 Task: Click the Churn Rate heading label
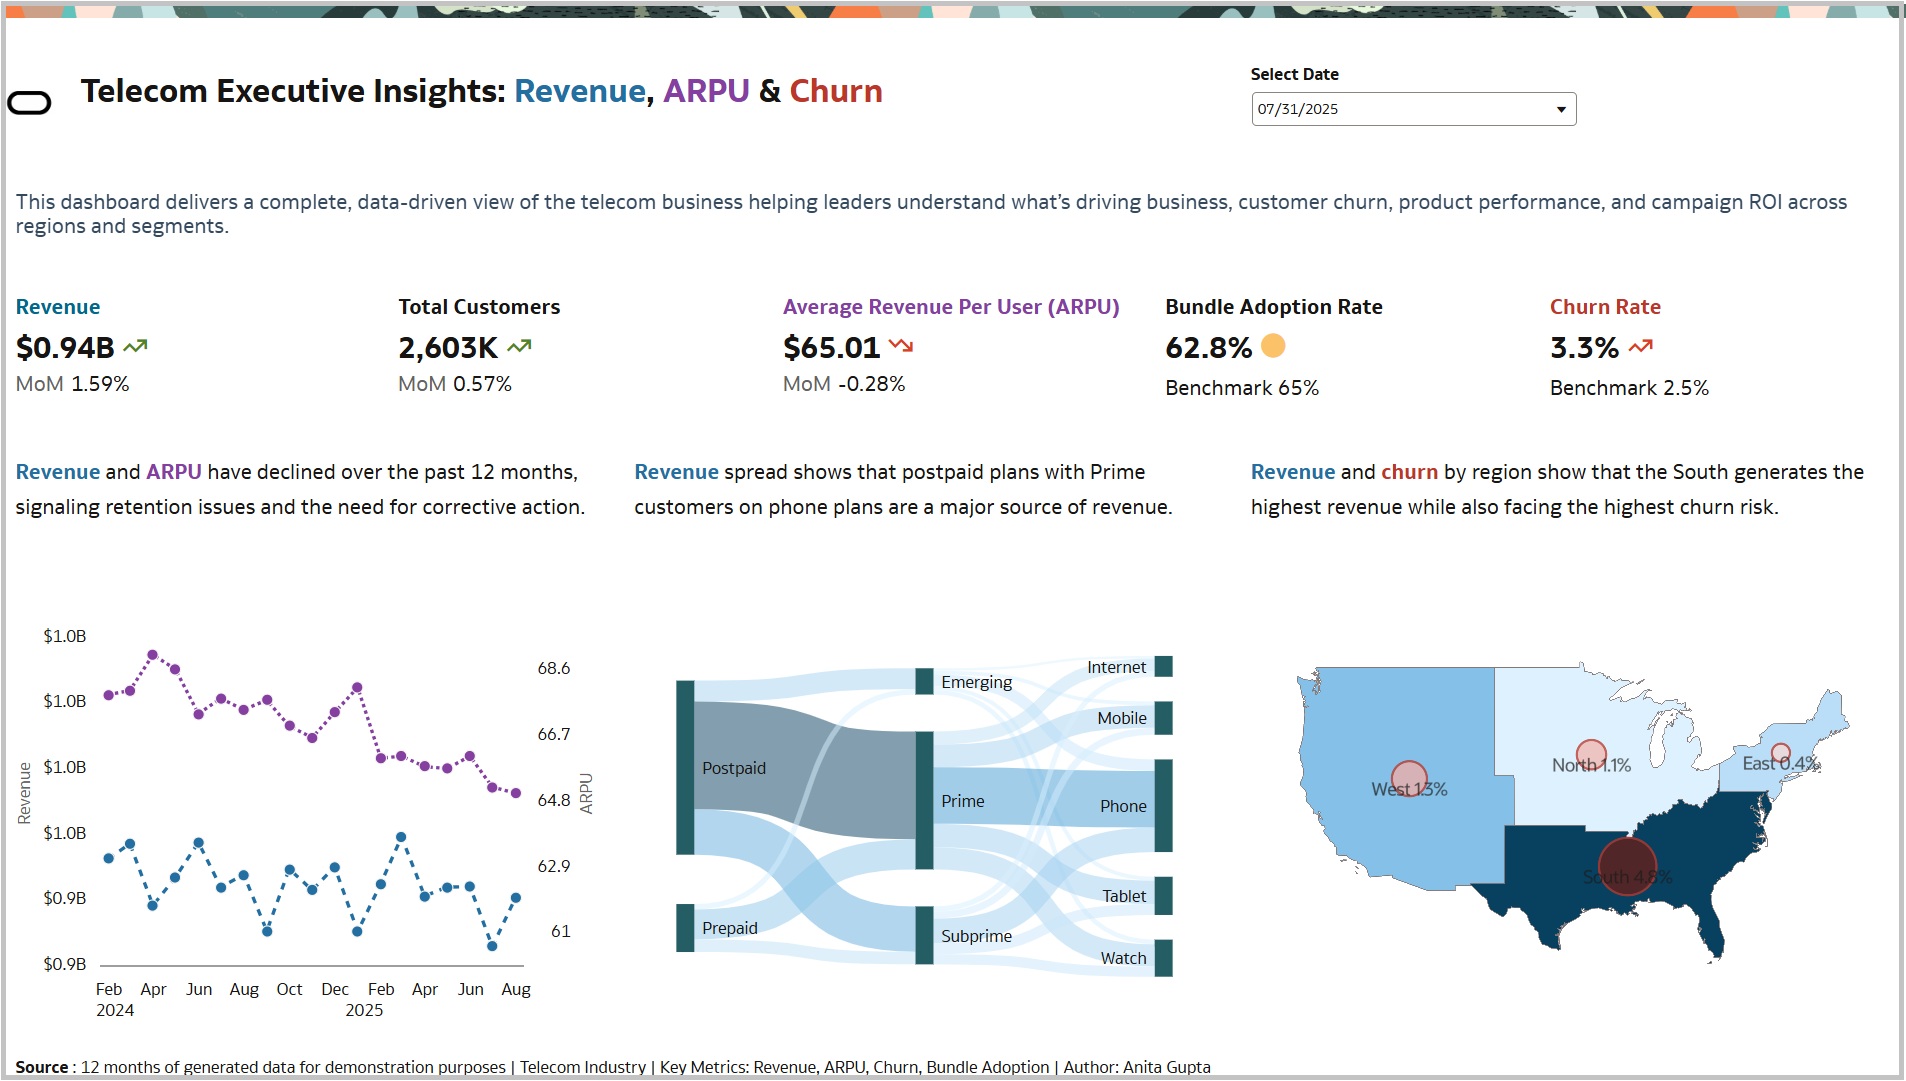point(1604,307)
